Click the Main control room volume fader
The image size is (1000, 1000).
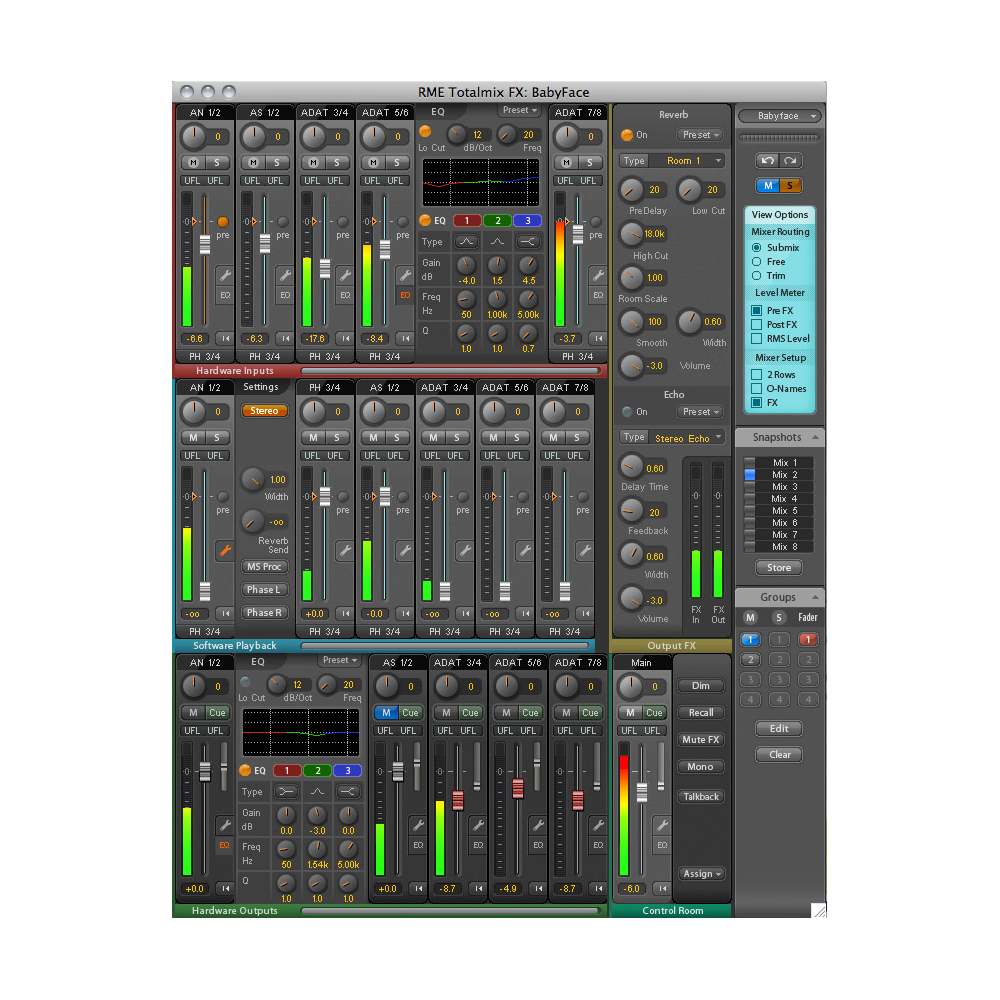coord(642,788)
